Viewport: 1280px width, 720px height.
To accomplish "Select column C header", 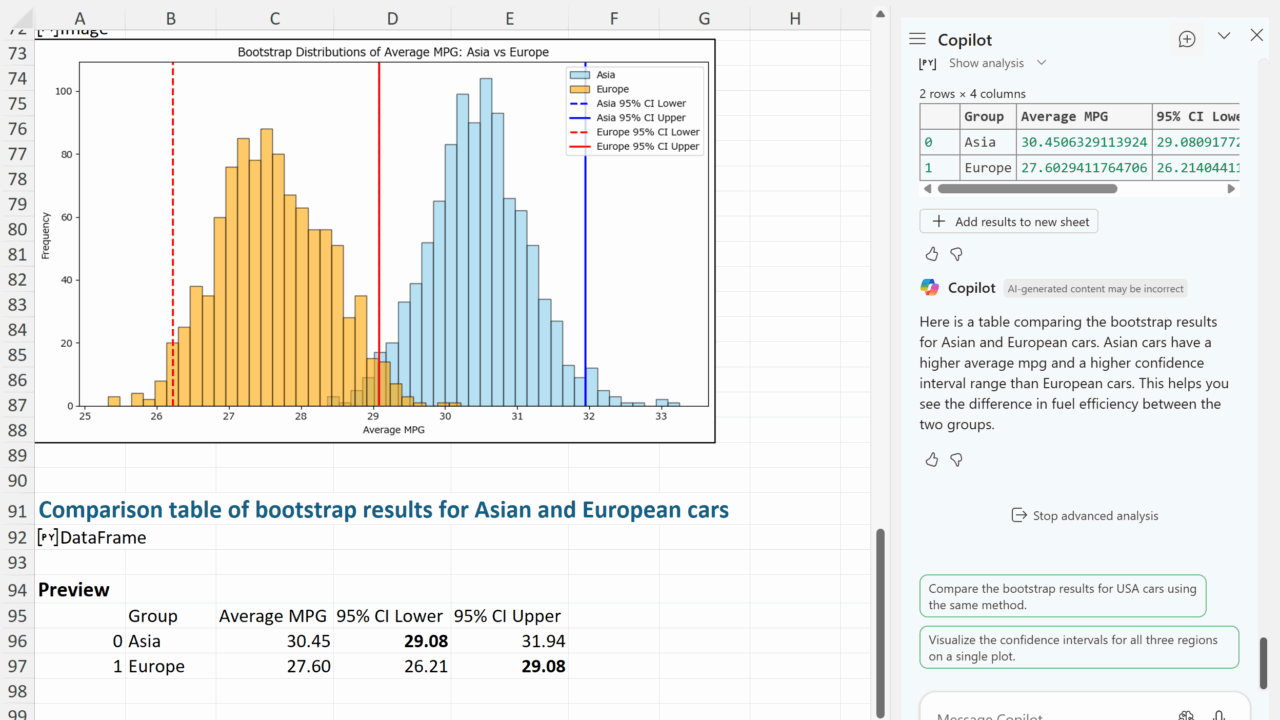I will pyautogui.click(x=274, y=18).
